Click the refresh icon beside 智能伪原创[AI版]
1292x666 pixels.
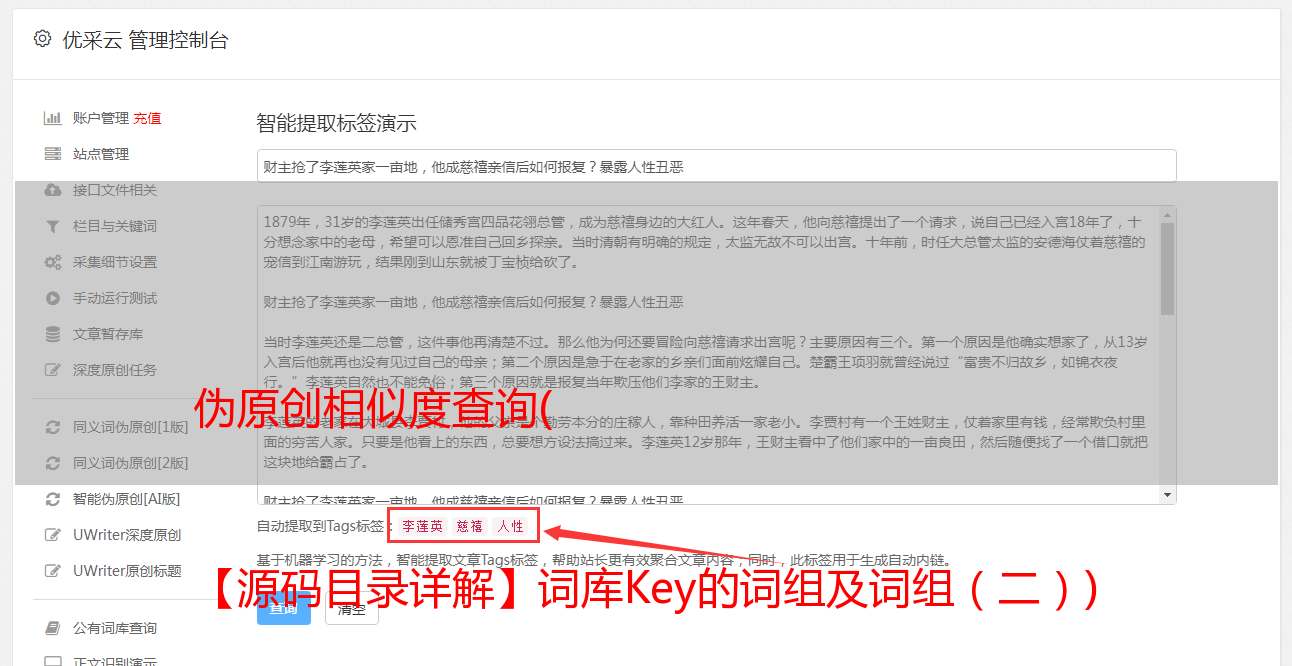(x=52, y=499)
